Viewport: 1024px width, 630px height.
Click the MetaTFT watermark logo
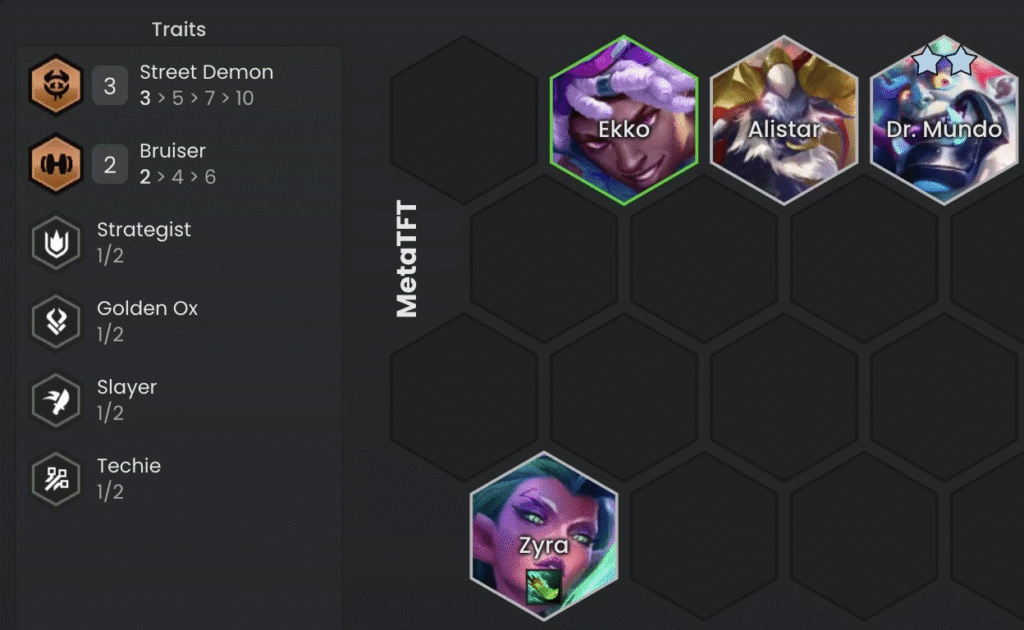click(407, 259)
